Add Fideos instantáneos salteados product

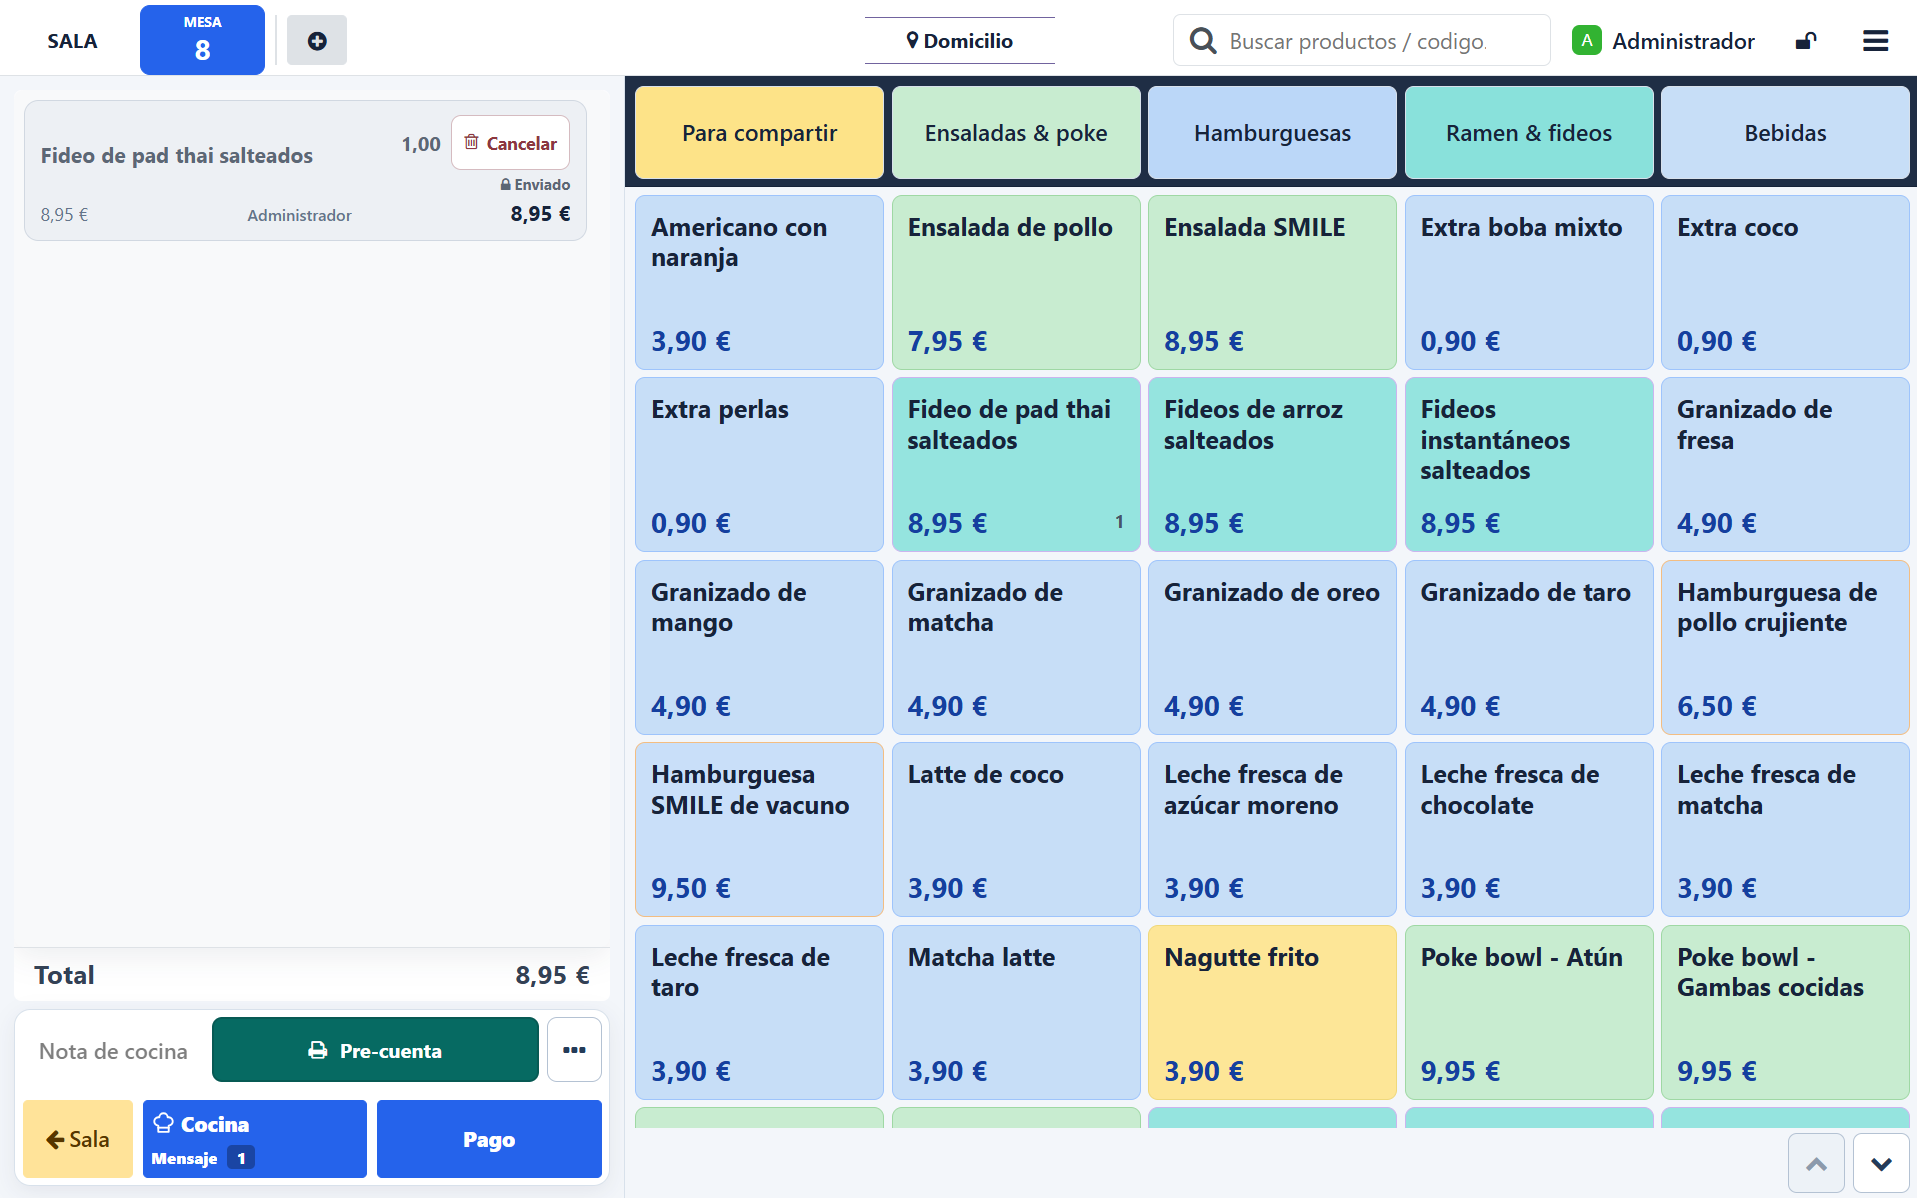tap(1529, 465)
